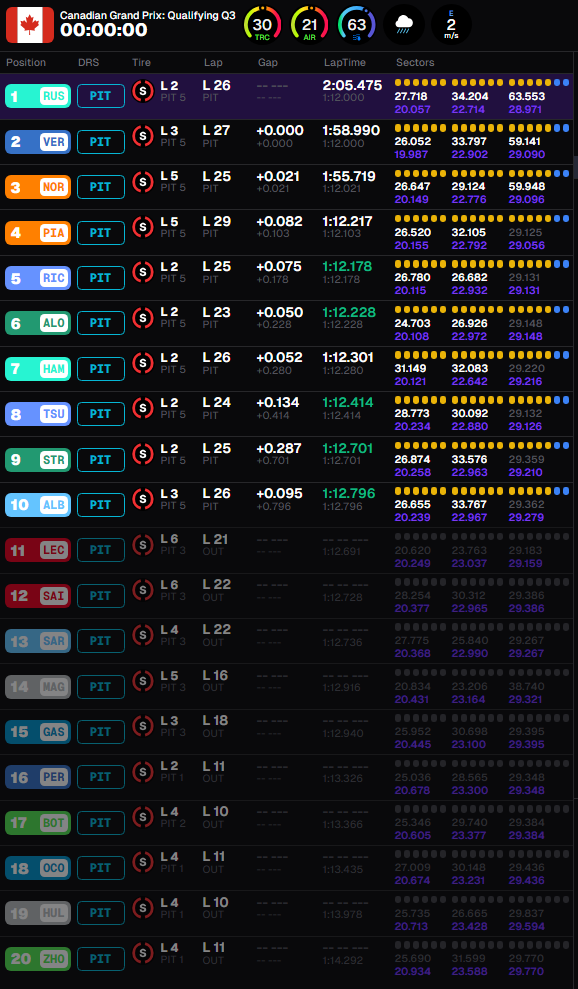
Task: Click the soft tire icon in RUS row
Action: (x=143, y=90)
